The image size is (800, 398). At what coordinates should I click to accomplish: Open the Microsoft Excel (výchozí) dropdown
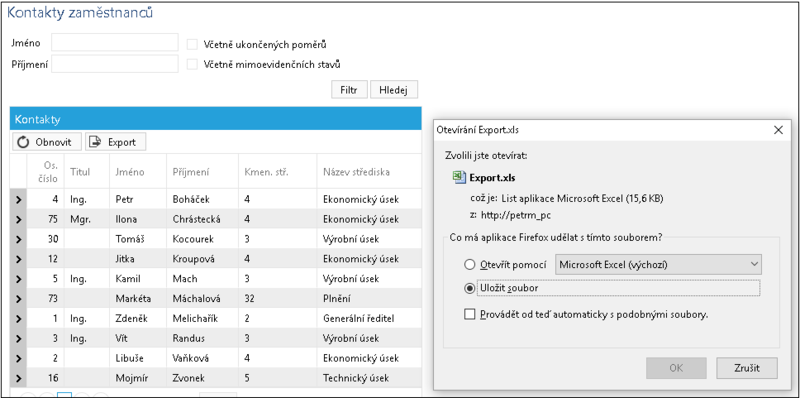coord(658,265)
